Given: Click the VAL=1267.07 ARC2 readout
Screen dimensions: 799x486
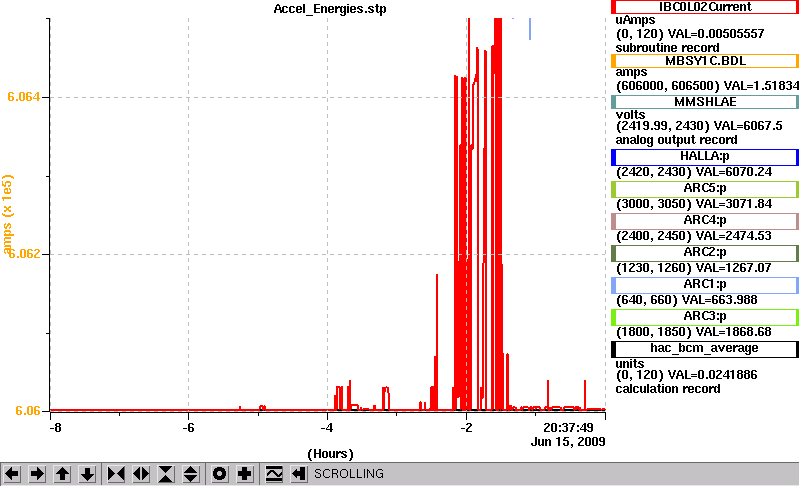Looking at the screenshot, I should pos(734,268).
